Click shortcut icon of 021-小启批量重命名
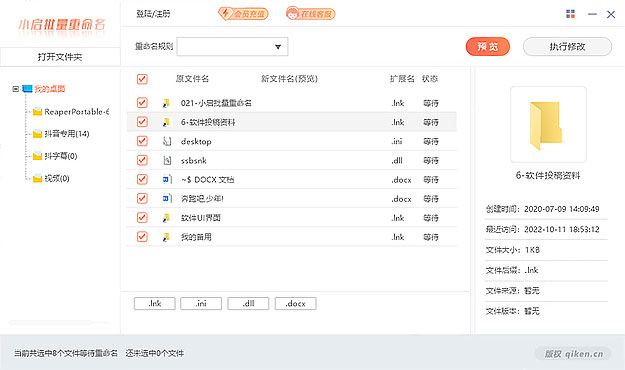625x370 pixels. coord(167,103)
